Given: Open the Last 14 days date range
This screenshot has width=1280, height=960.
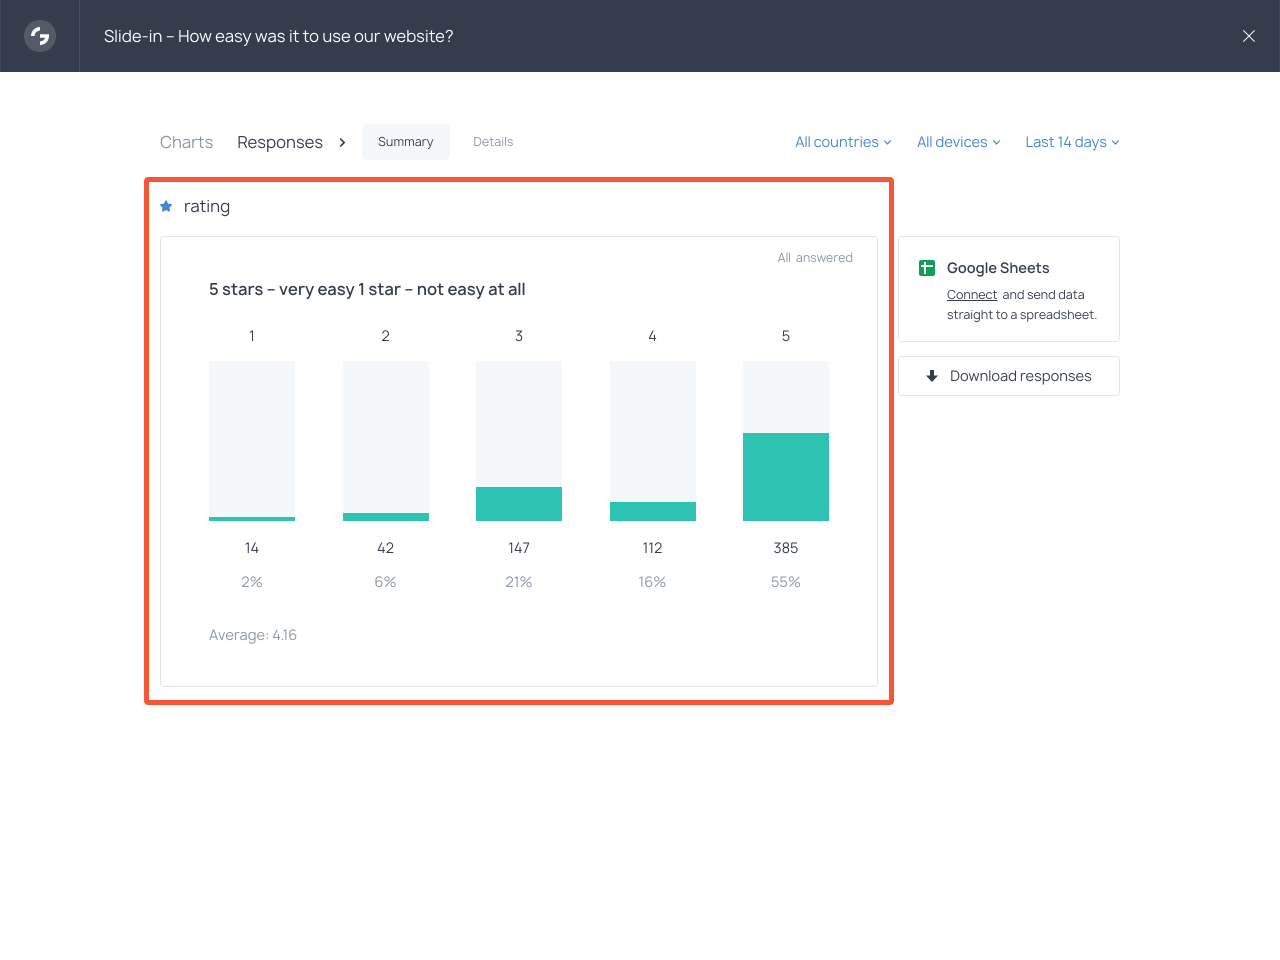Looking at the screenshot, I should pyautogui.click(x=1071, y=142).
